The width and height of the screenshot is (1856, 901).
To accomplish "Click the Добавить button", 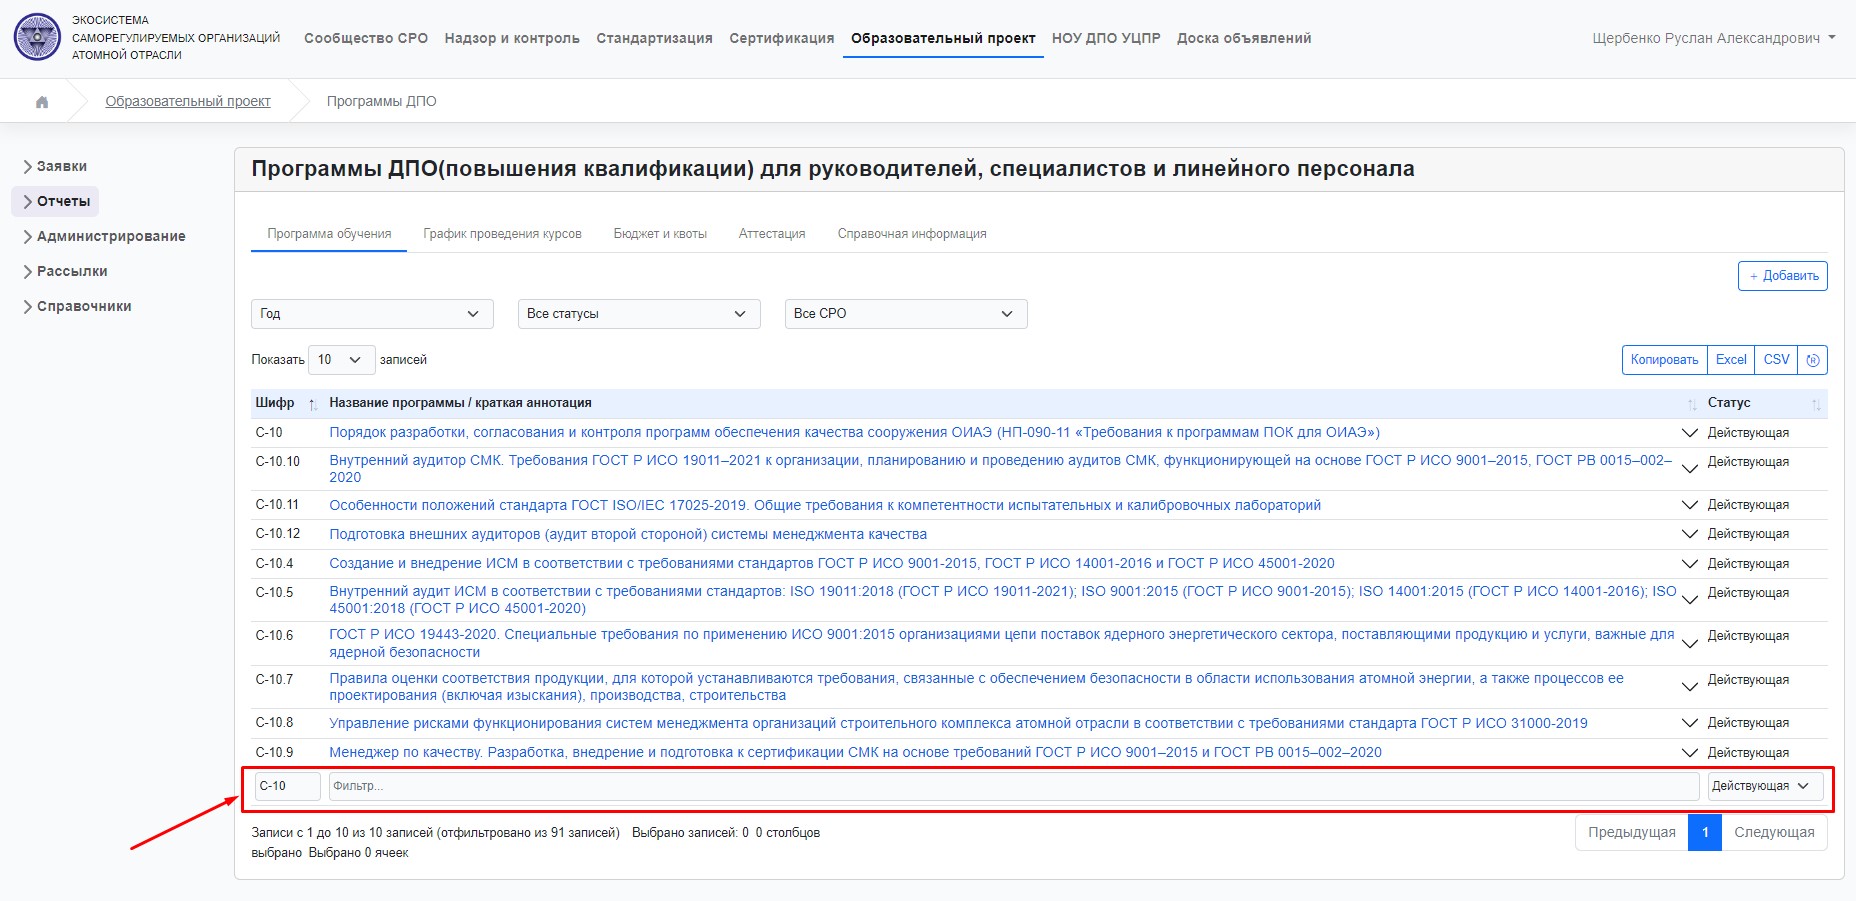I will tap(1783, 276).
